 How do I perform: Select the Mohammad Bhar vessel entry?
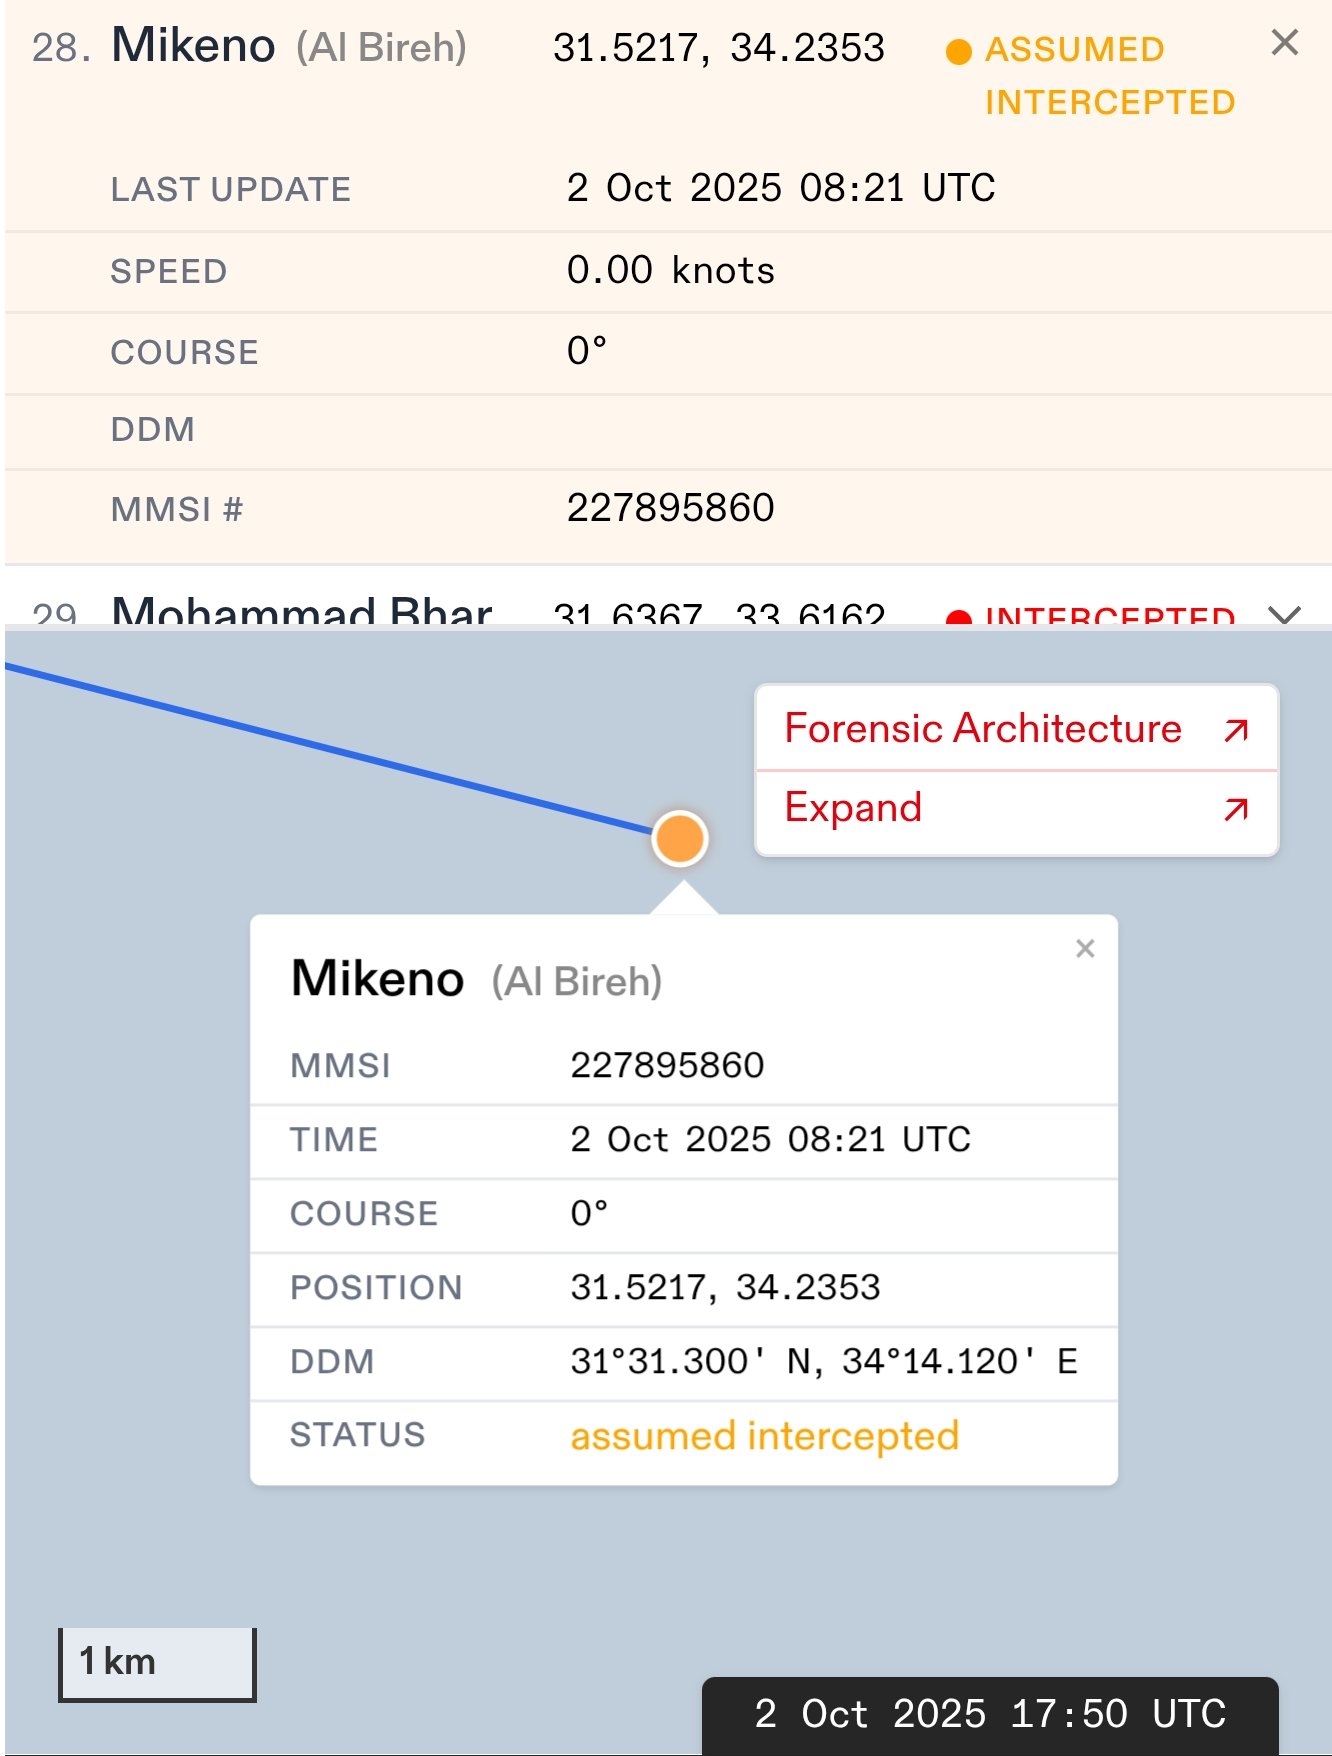pos(301,612)
